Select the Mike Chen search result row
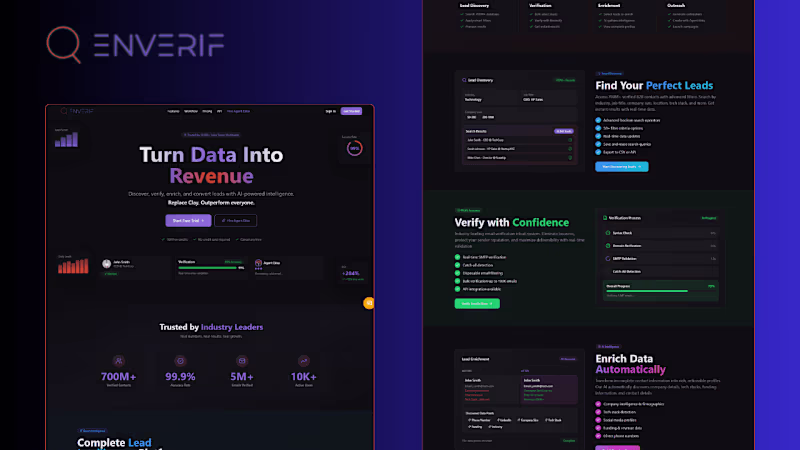Viewport: 800px width, 450px height. click(519, 158)
